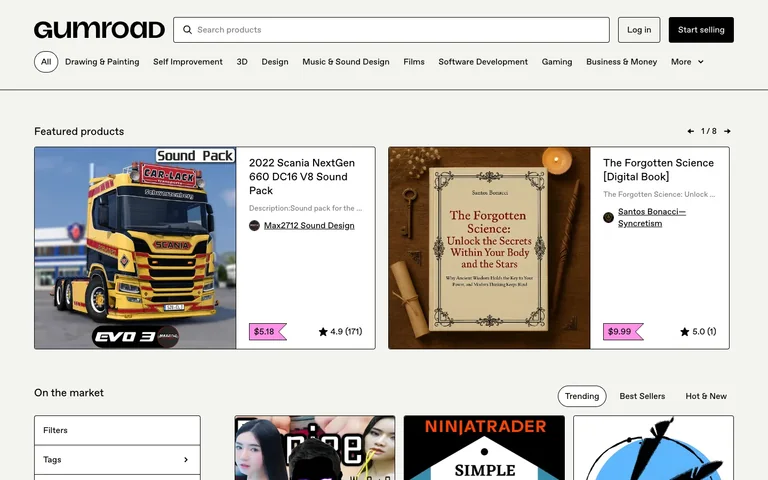Open the Design category
The height and width of the screenshot is (480, 768).
275,62
